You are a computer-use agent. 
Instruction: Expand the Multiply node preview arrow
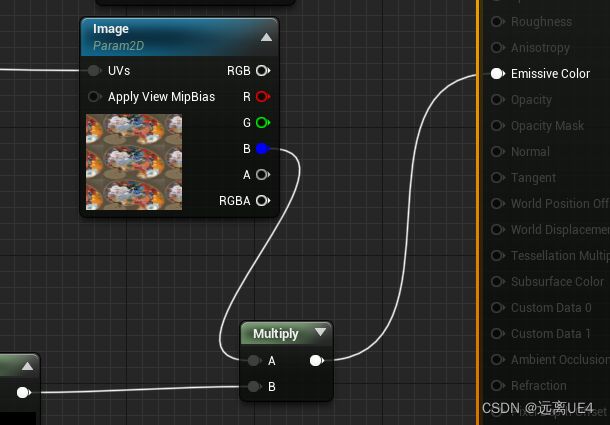point(321,332)
